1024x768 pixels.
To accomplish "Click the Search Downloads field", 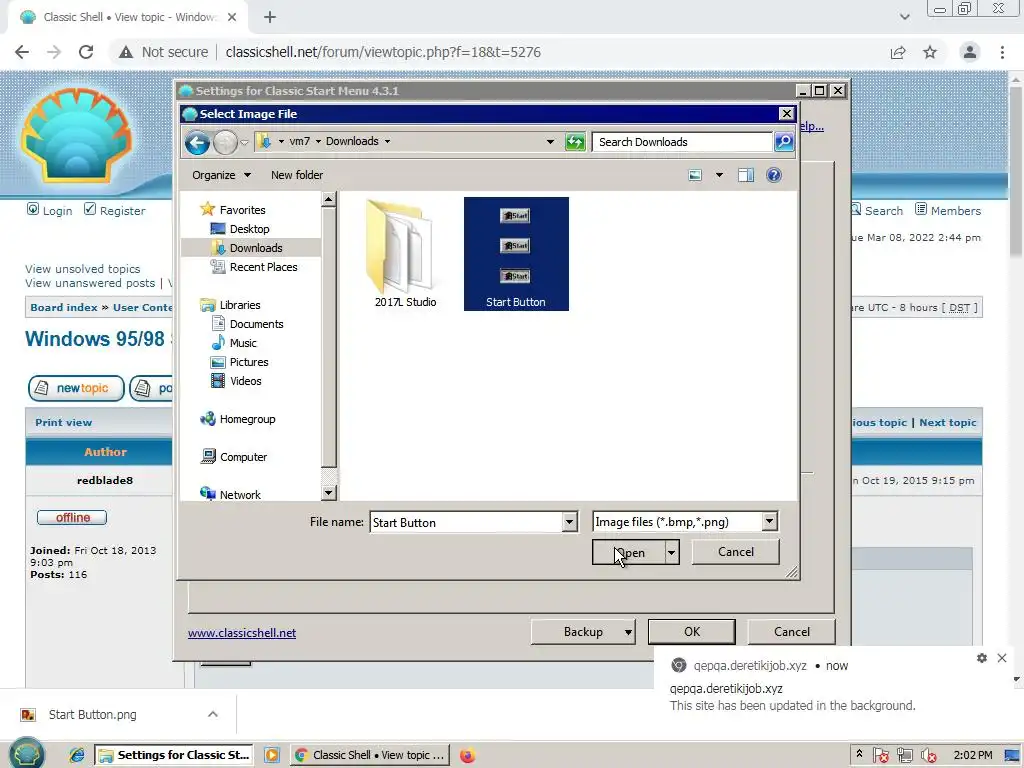I will click(x=682, y=142).
